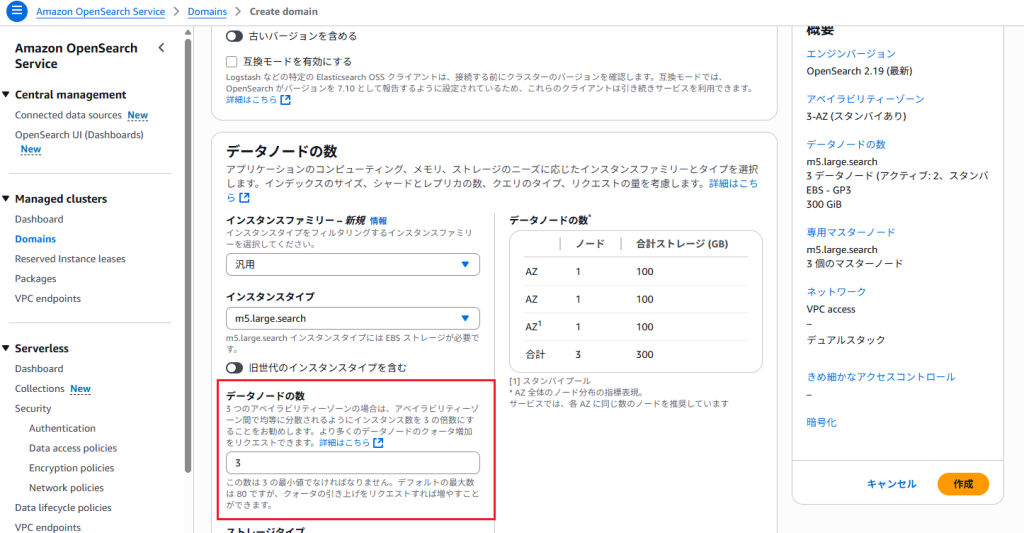Click the キャンセル cancel button
This screenshot has width=1024, height=533.
coord(891,484)
